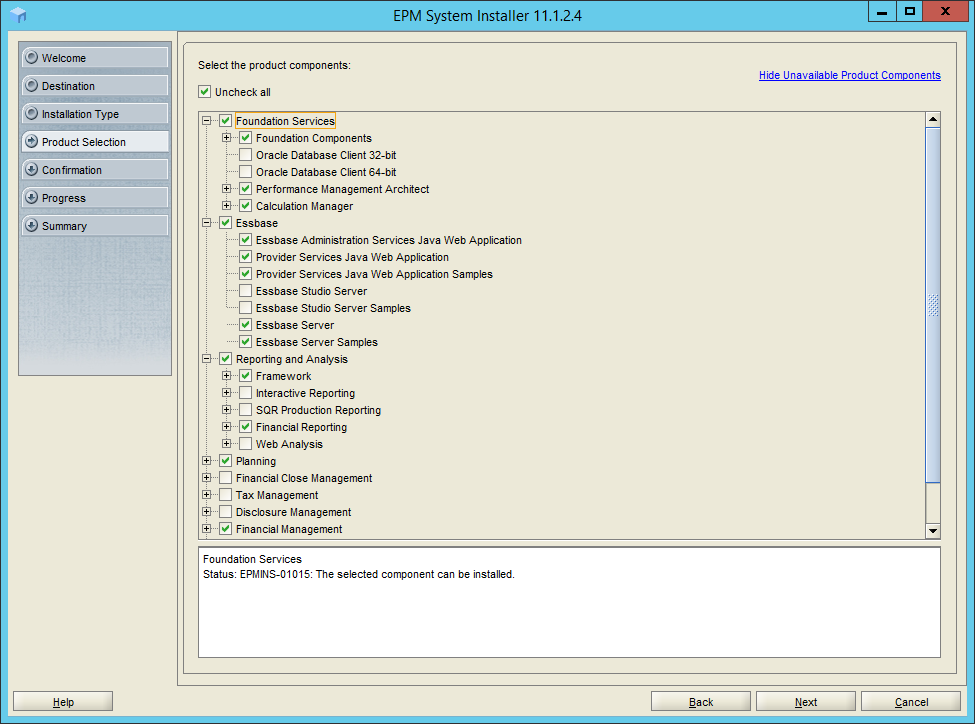
Task: Open the Help button
Action: pos(63,701)
